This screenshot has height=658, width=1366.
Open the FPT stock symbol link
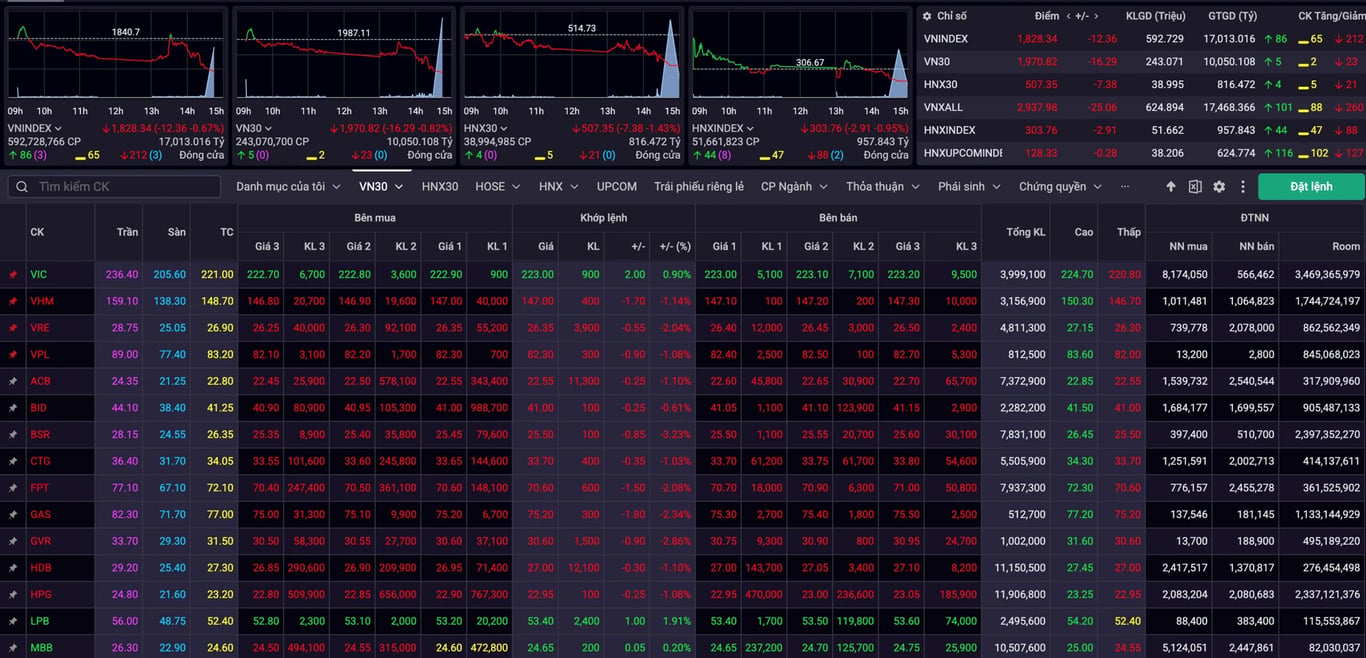[39, 488]
